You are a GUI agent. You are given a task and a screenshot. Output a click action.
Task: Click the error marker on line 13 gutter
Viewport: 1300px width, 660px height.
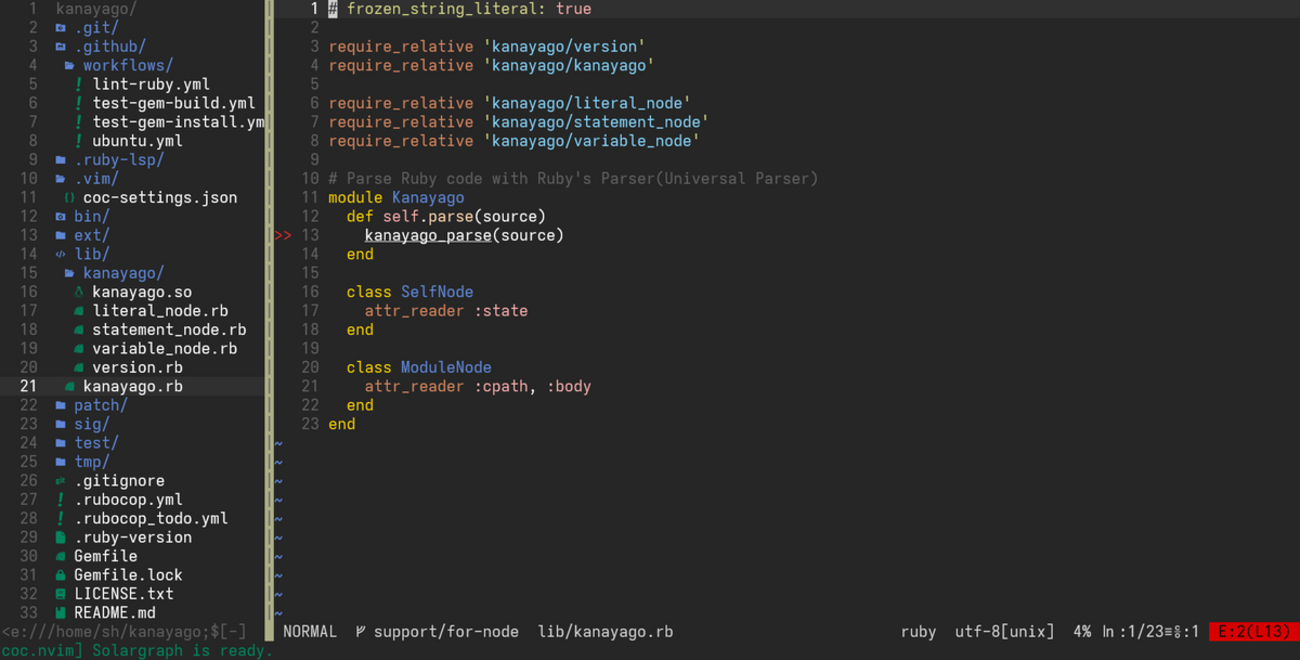coord(282,236)
